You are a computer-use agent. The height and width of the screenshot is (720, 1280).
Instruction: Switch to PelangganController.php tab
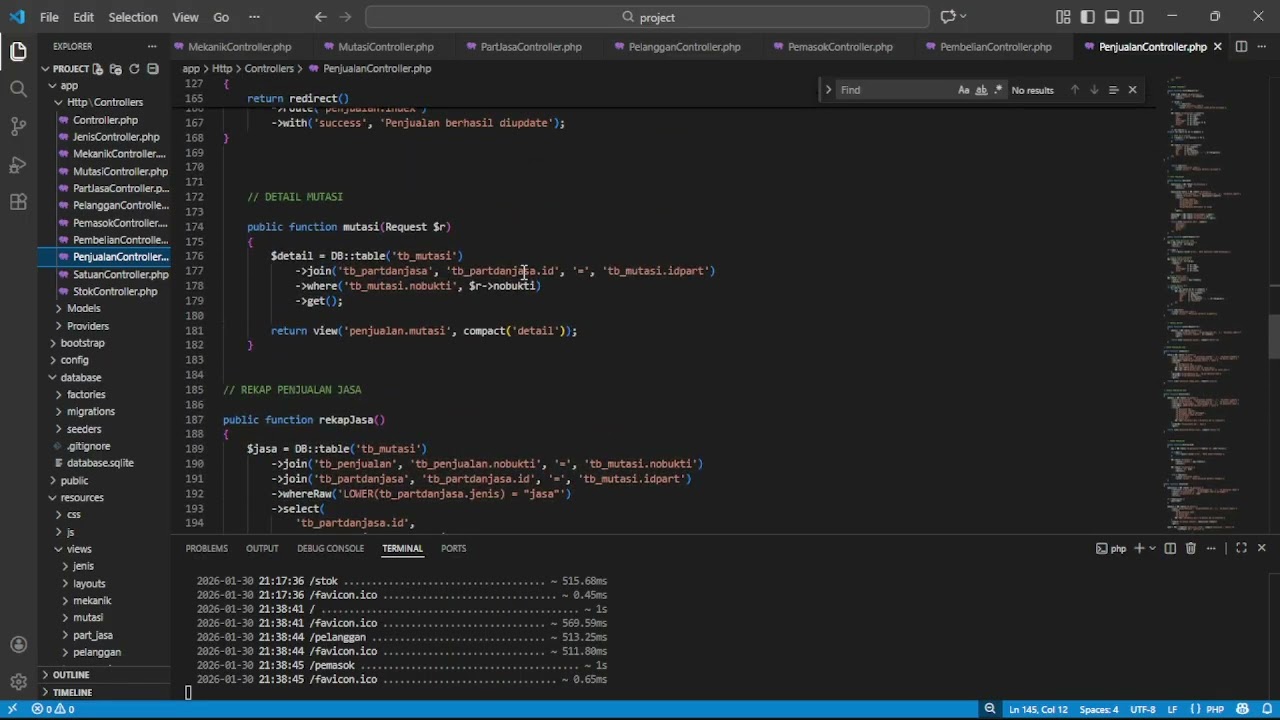684,46
